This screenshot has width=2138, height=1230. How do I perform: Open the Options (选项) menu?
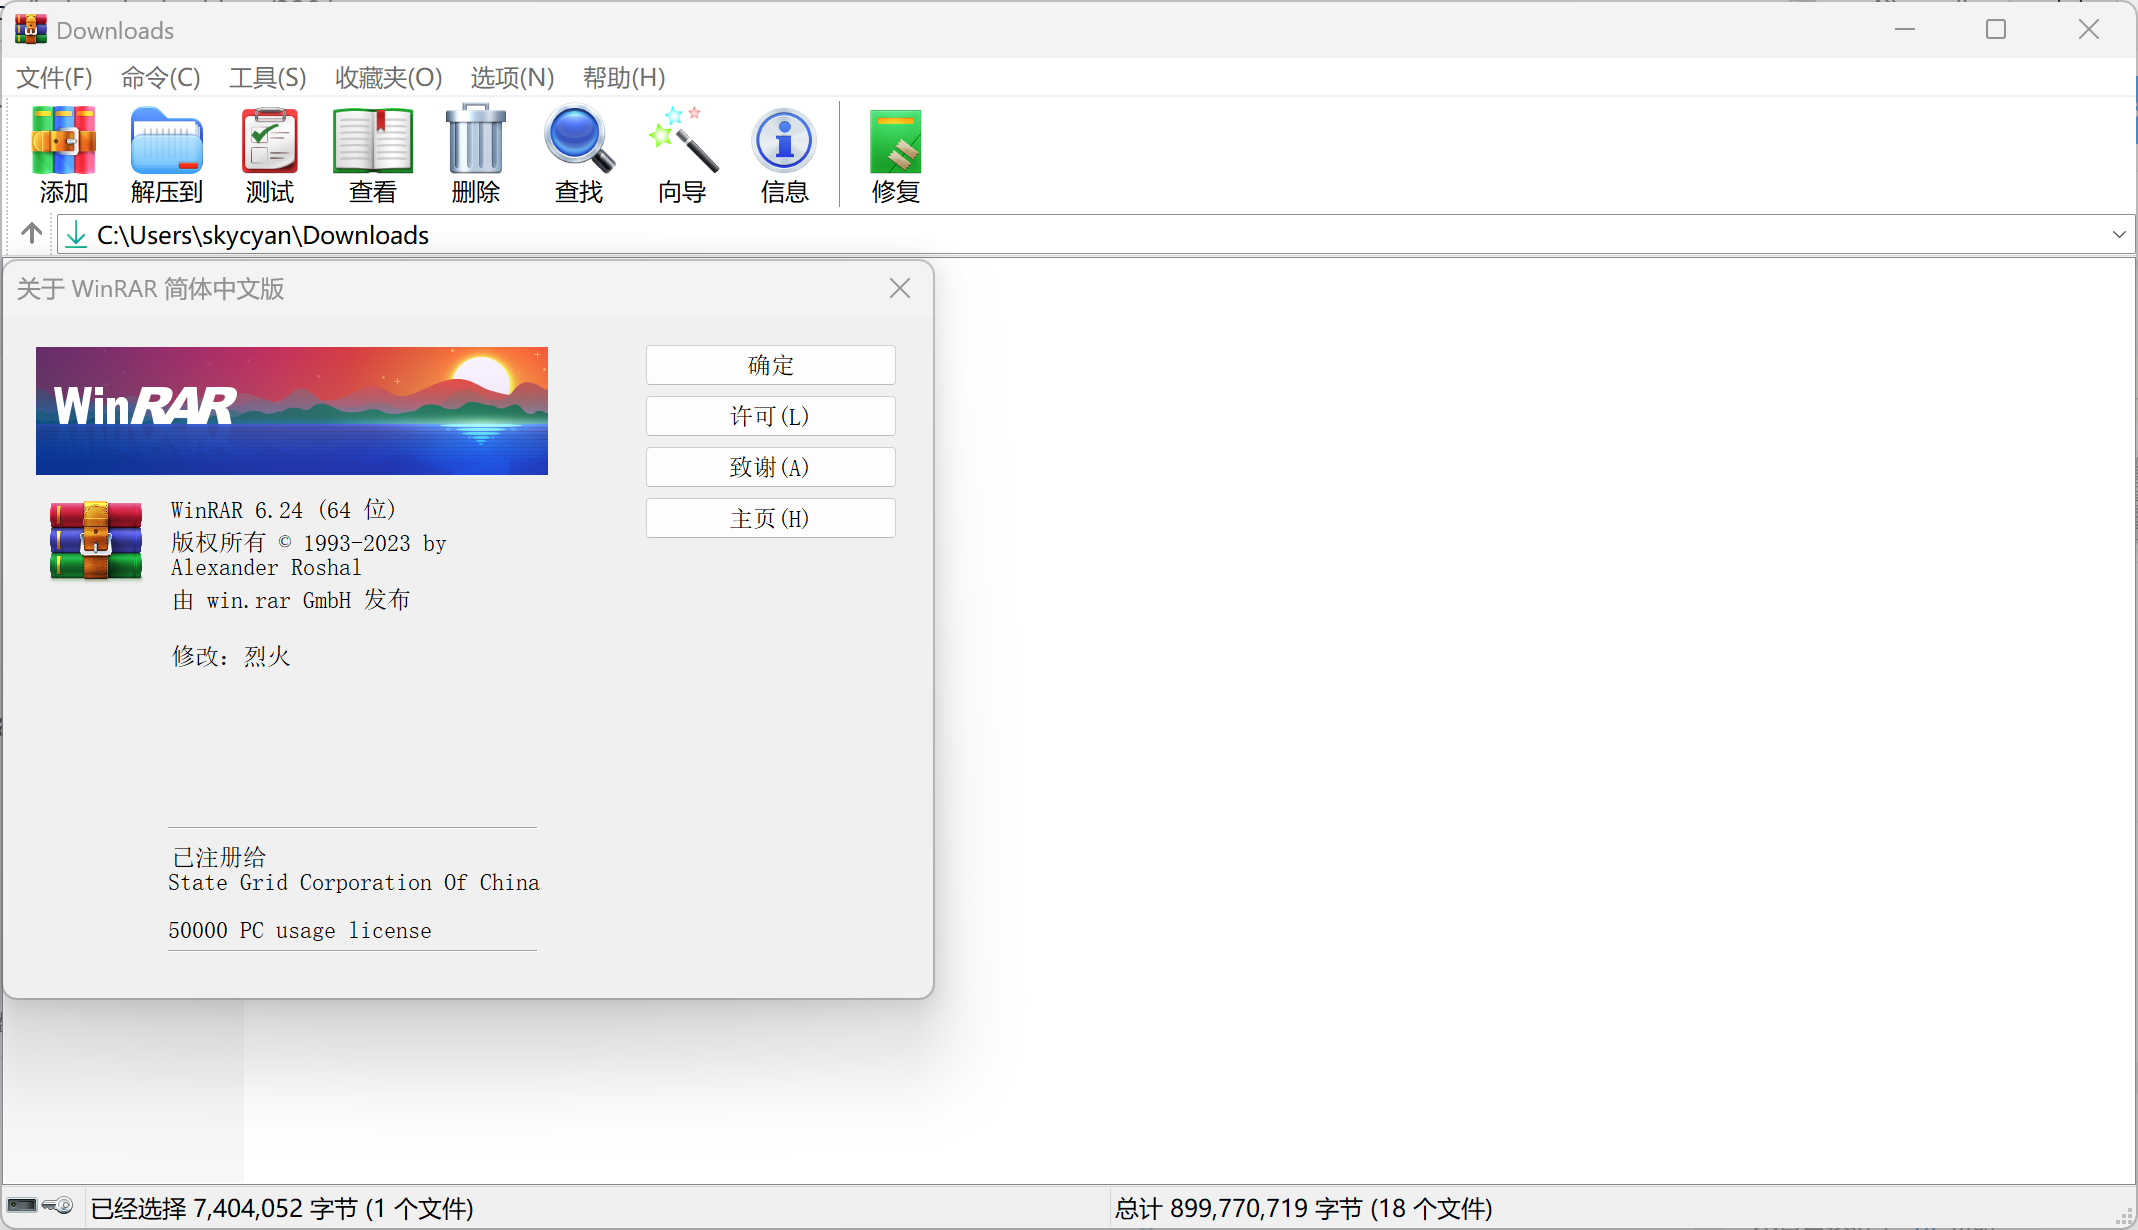pyautogui.click(x=512, y=77)
